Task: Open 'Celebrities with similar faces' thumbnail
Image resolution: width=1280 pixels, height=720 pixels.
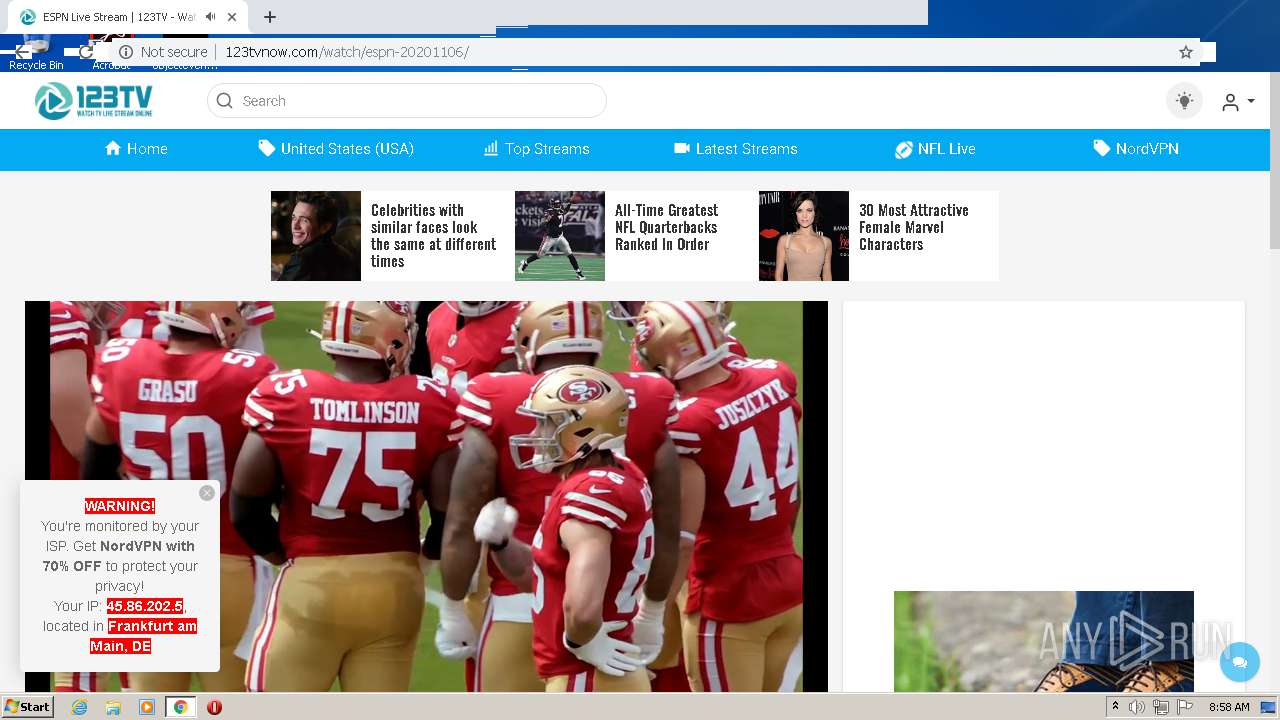Action: point(316,236)
